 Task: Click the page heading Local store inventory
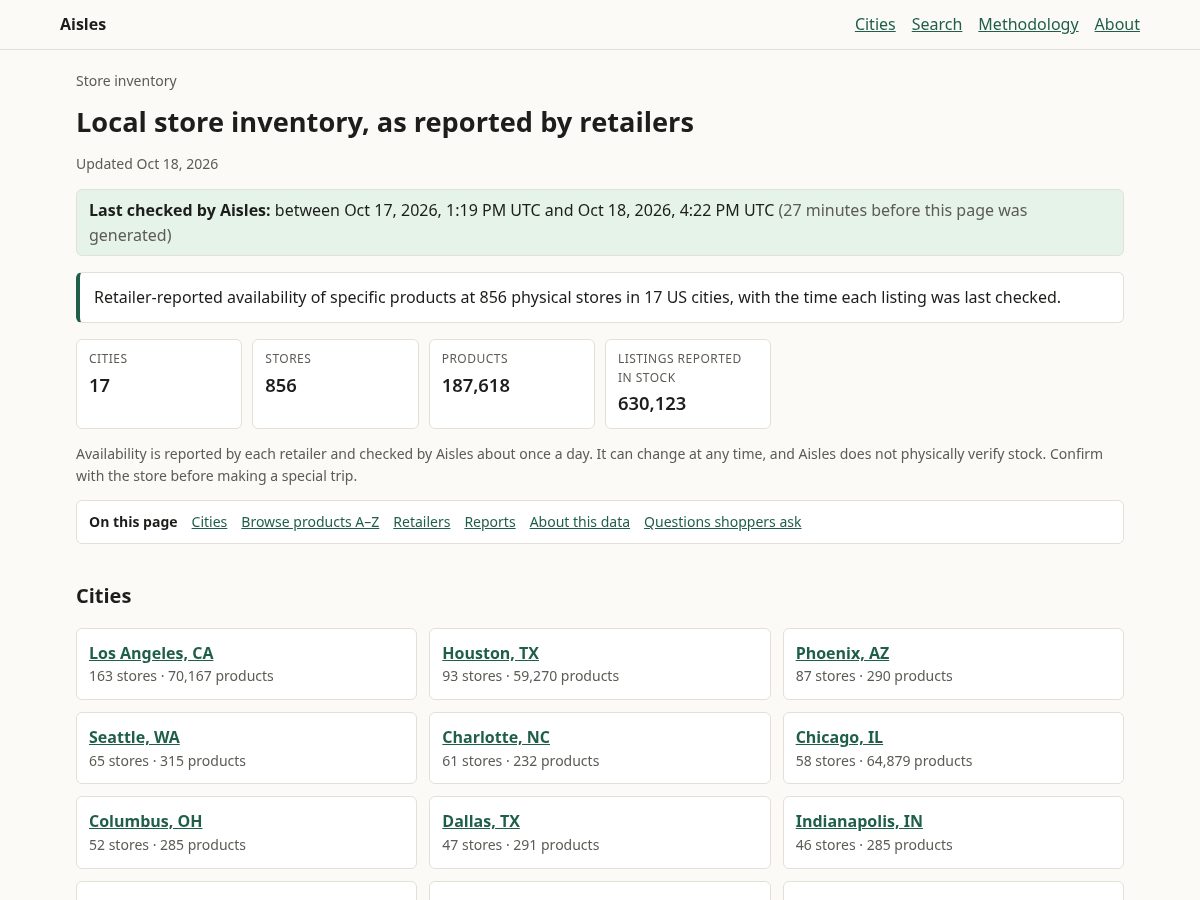tap(385, 122)
